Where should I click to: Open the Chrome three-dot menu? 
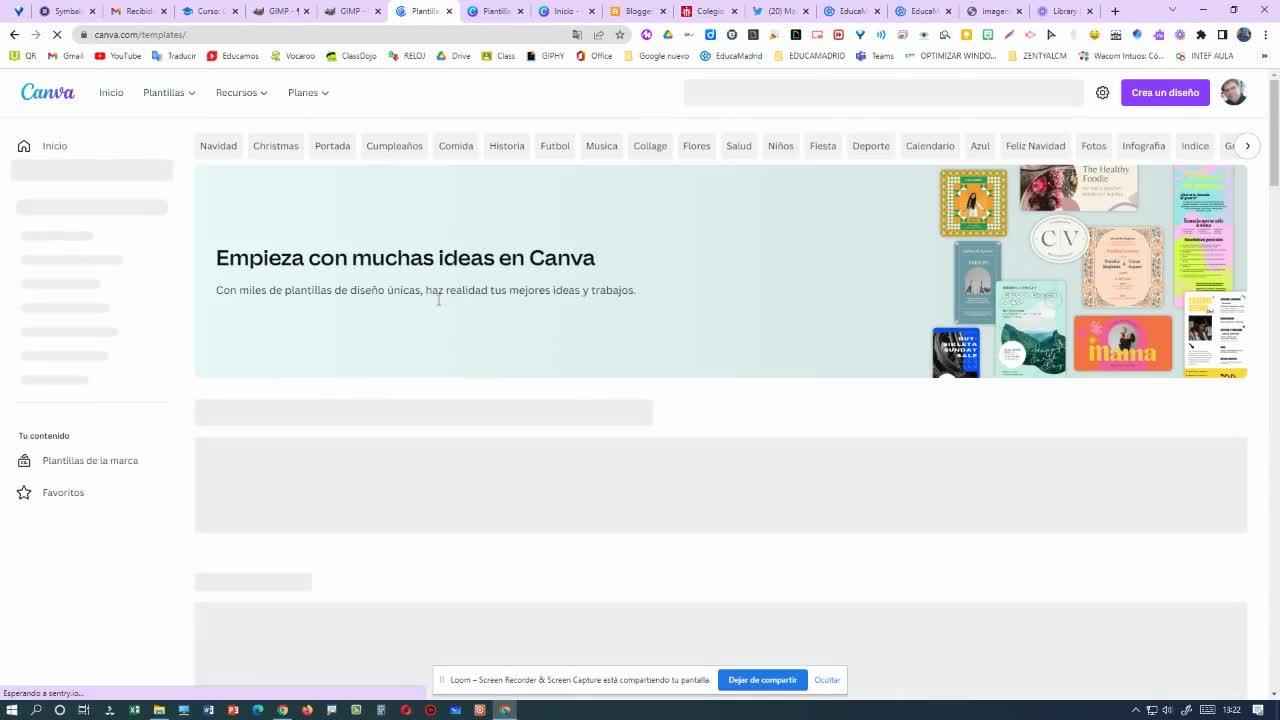pyautogui.click(x=1265, y=34)
